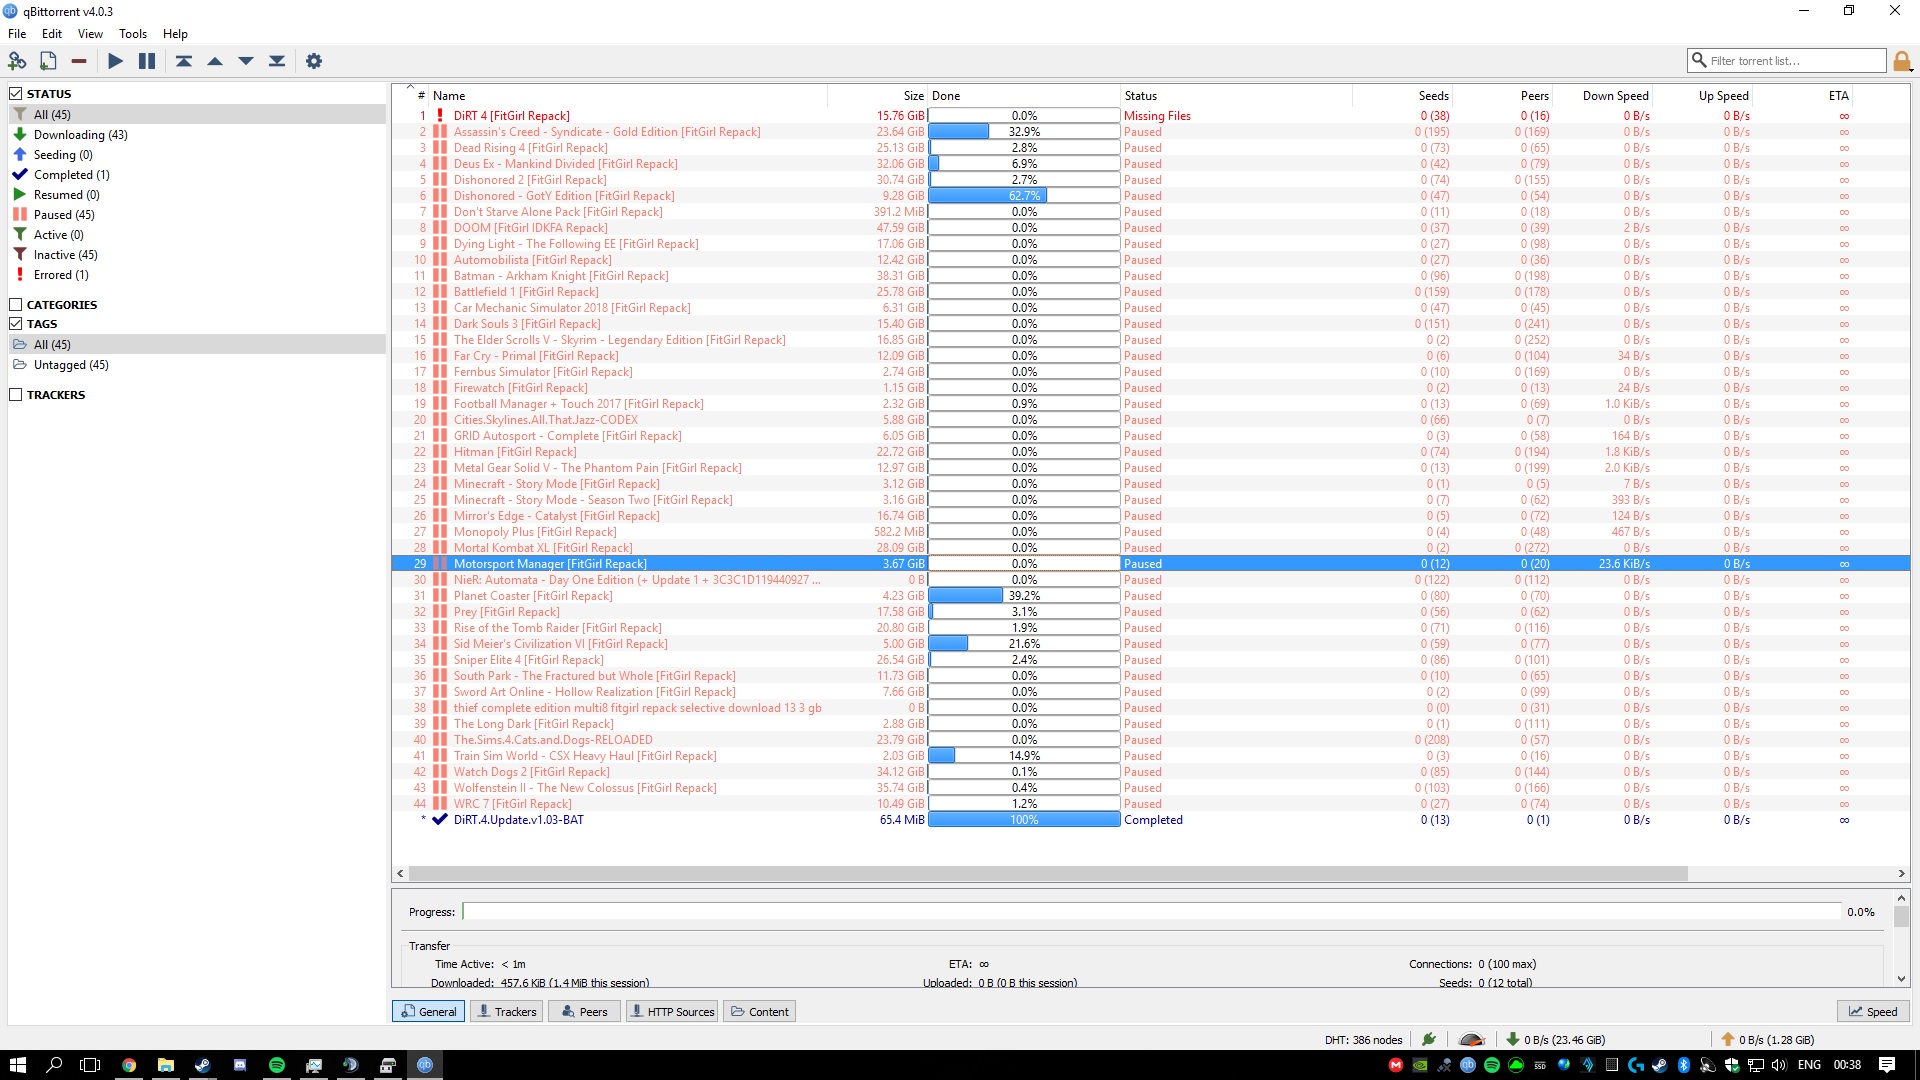Open the MEGA tray icon

(x=1395, y=1065)
